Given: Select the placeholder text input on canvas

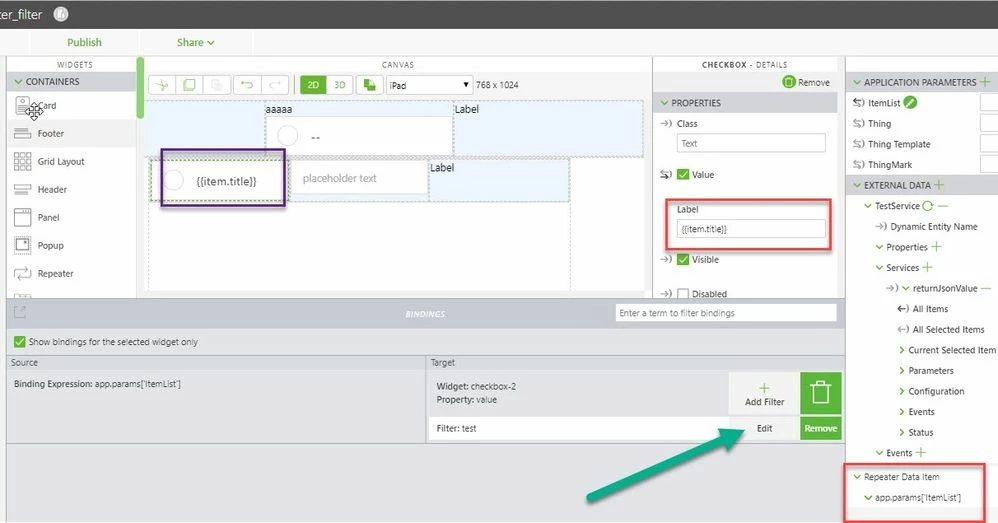Looking at the screenshot, I should (x=359, y=178).
